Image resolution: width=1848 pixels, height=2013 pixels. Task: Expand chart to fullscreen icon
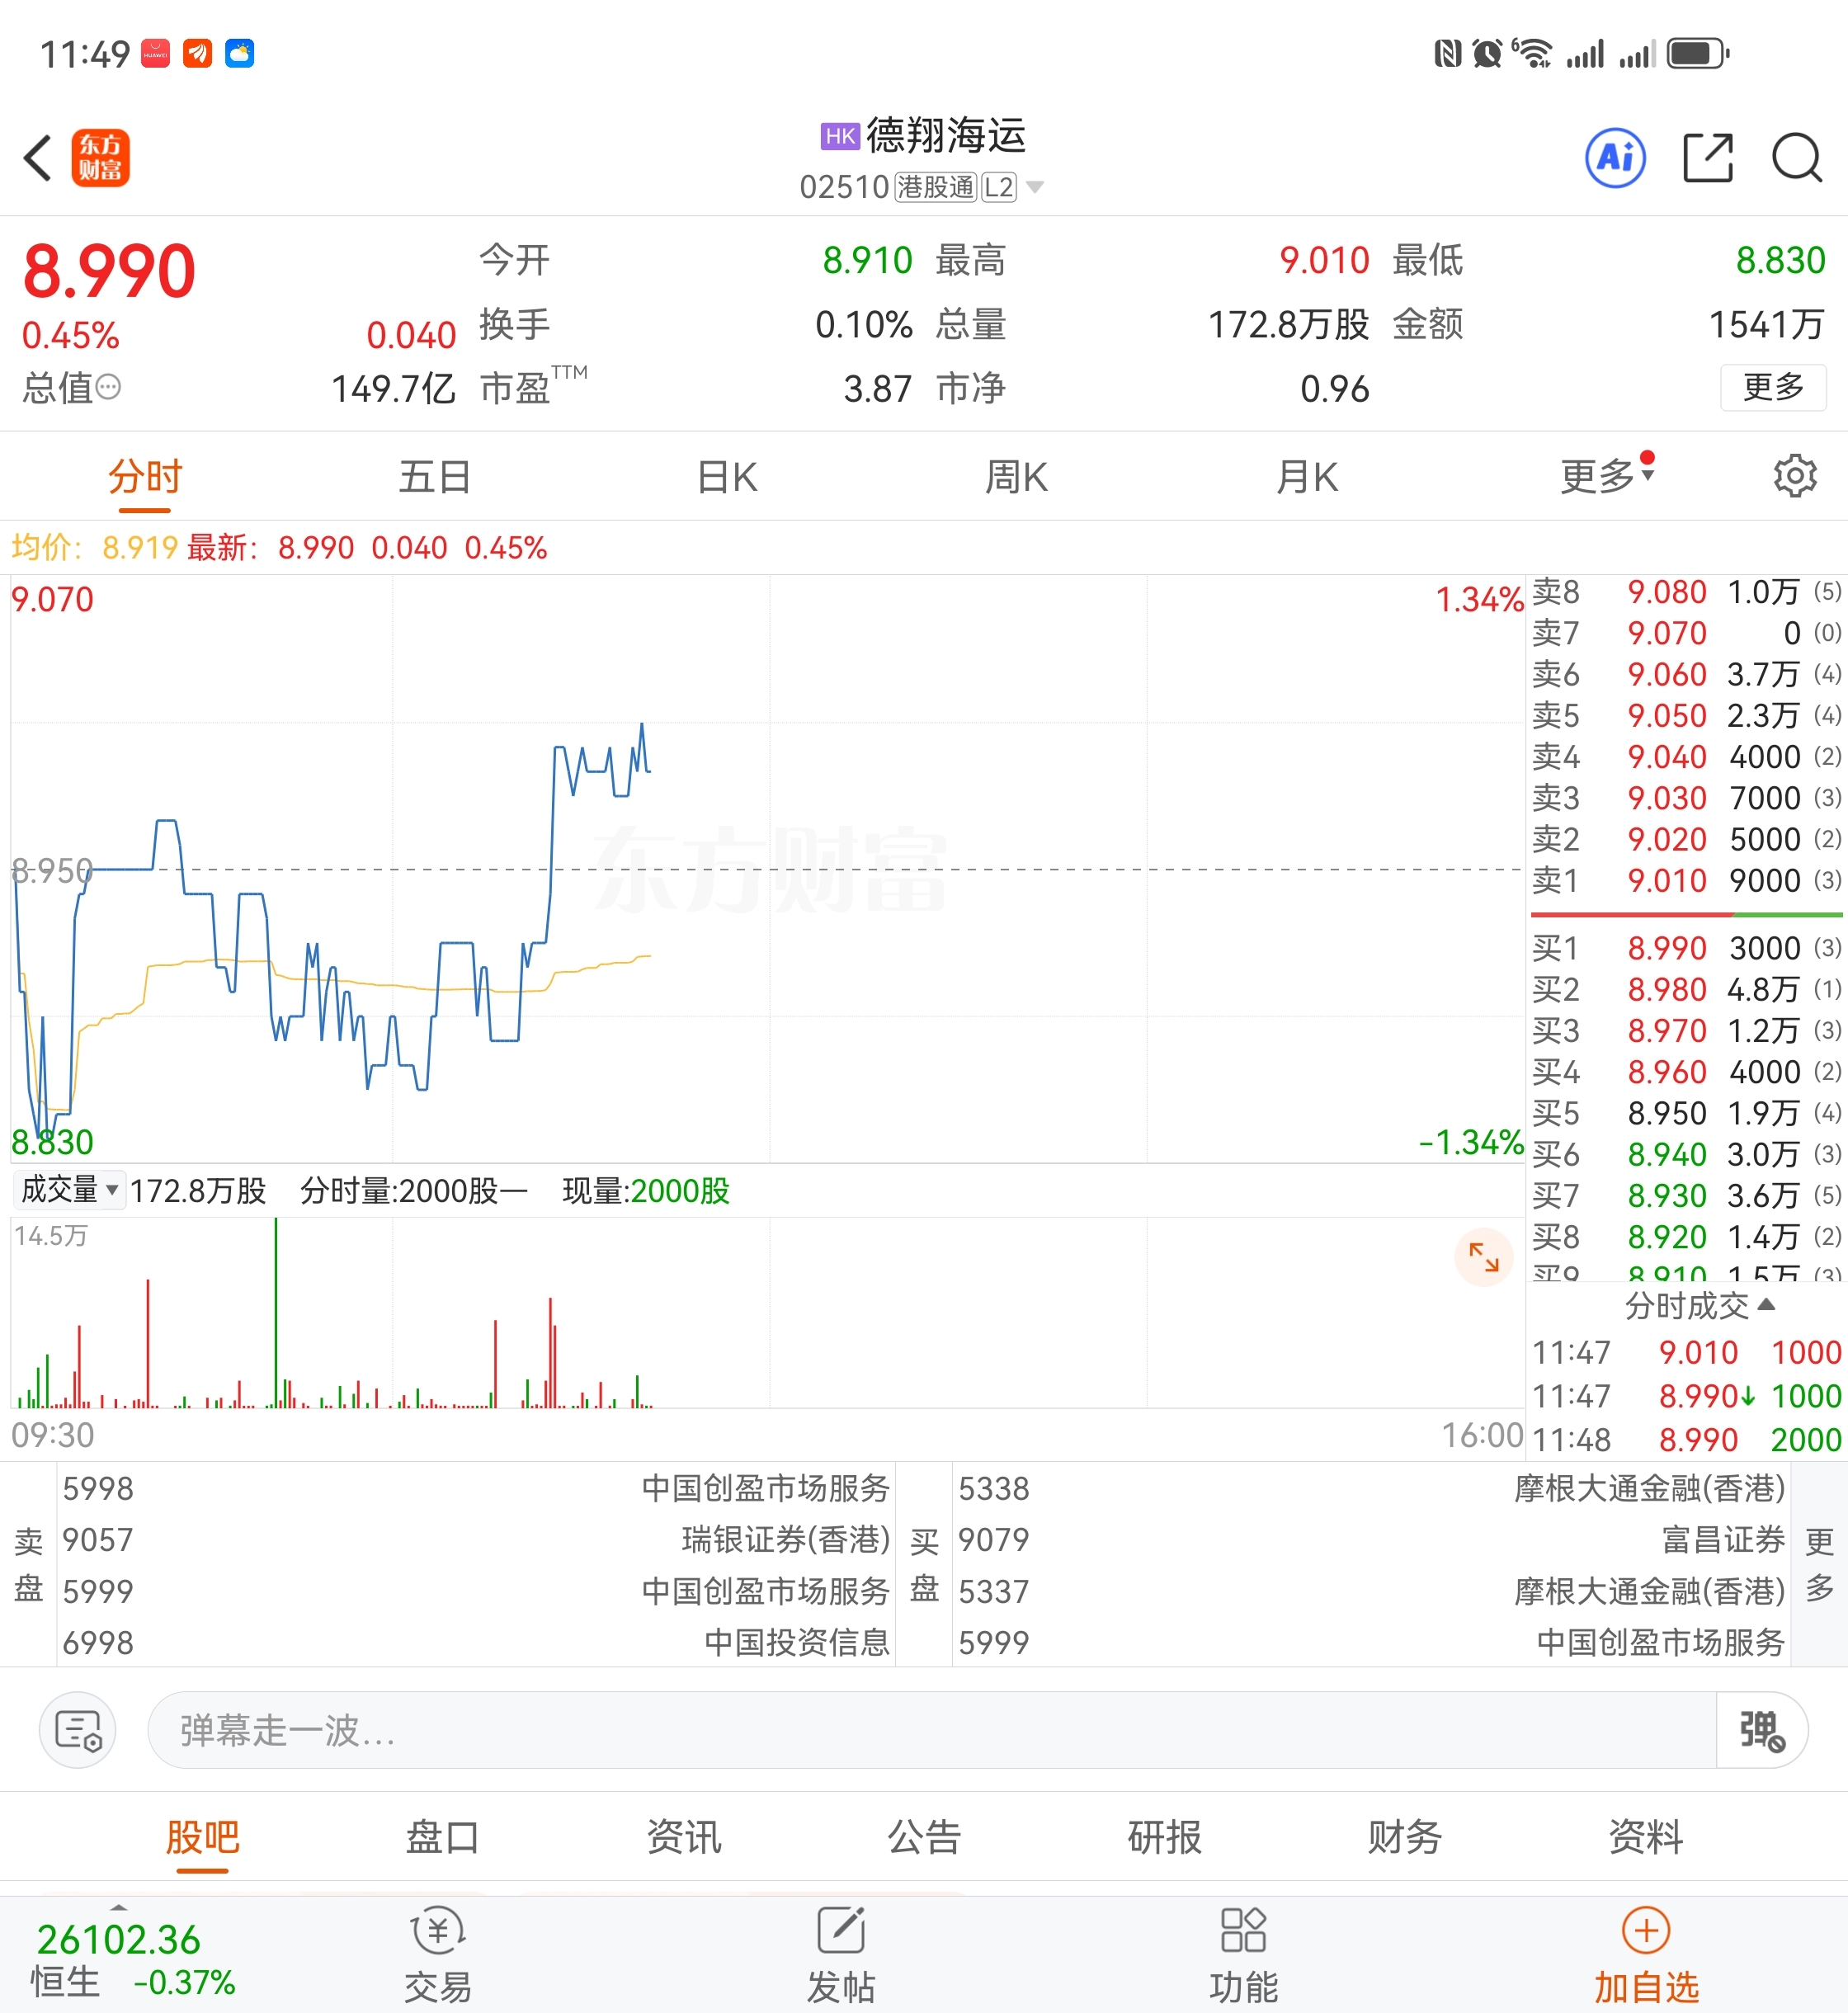coord(1483,1256)
